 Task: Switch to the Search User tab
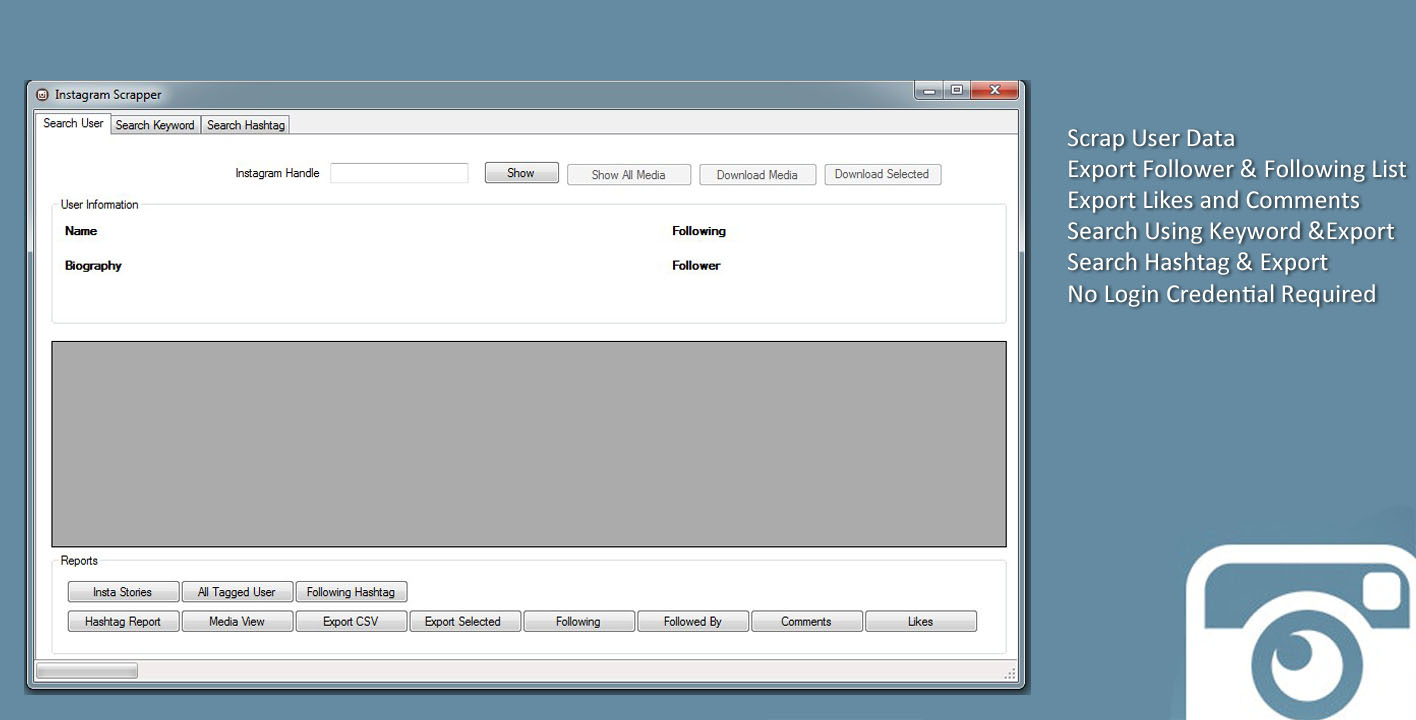pyautogui.click(x=73, y=123)
